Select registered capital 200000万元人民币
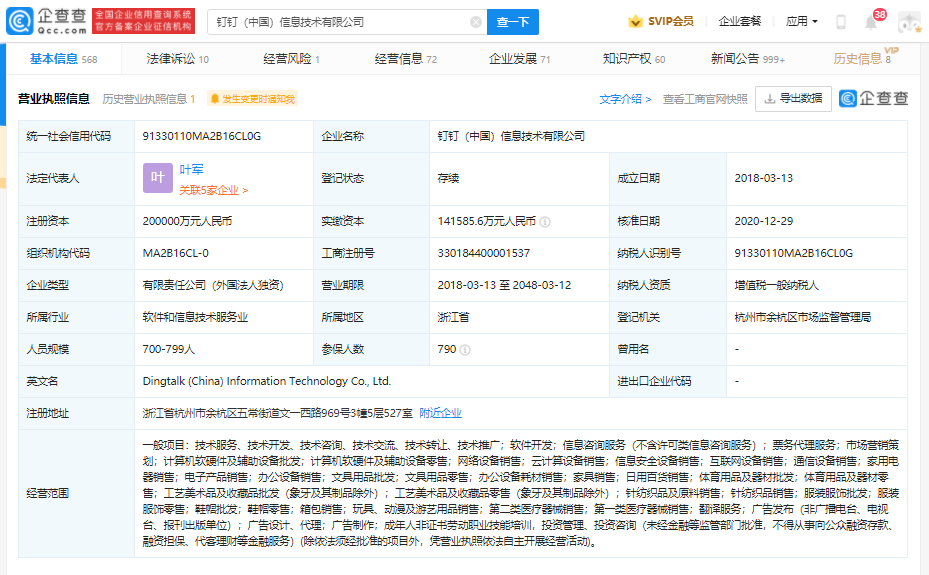This screenshot has height=575, width=929. pos(187,221)
